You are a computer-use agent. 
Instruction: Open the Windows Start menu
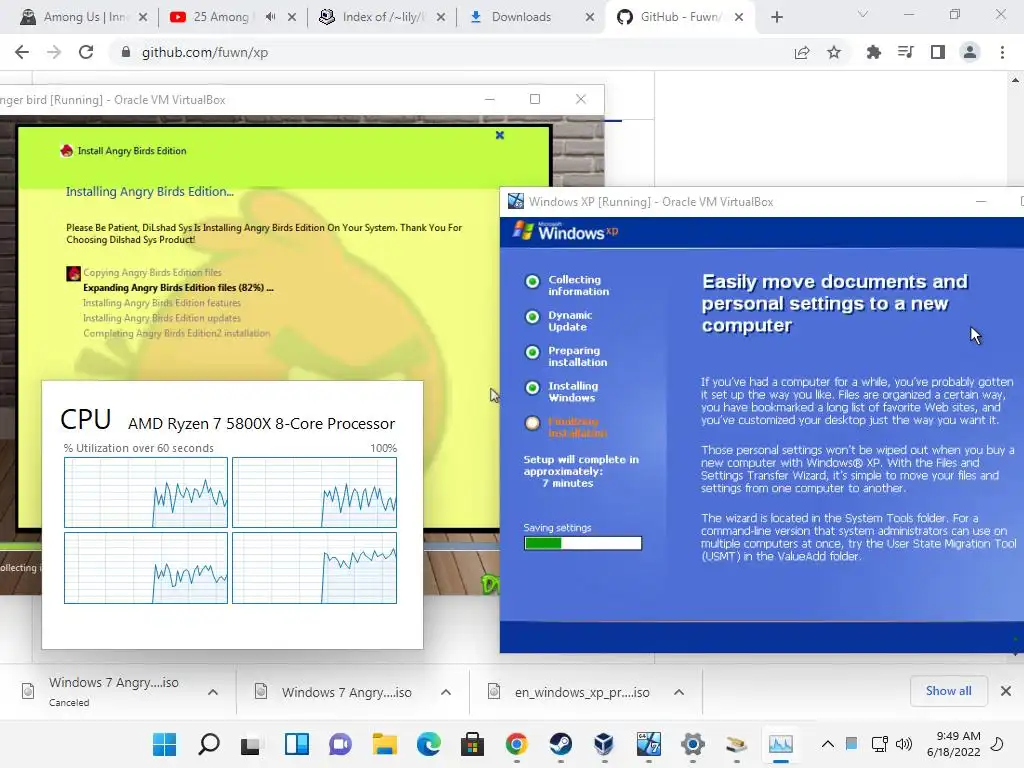coord(165,744)
